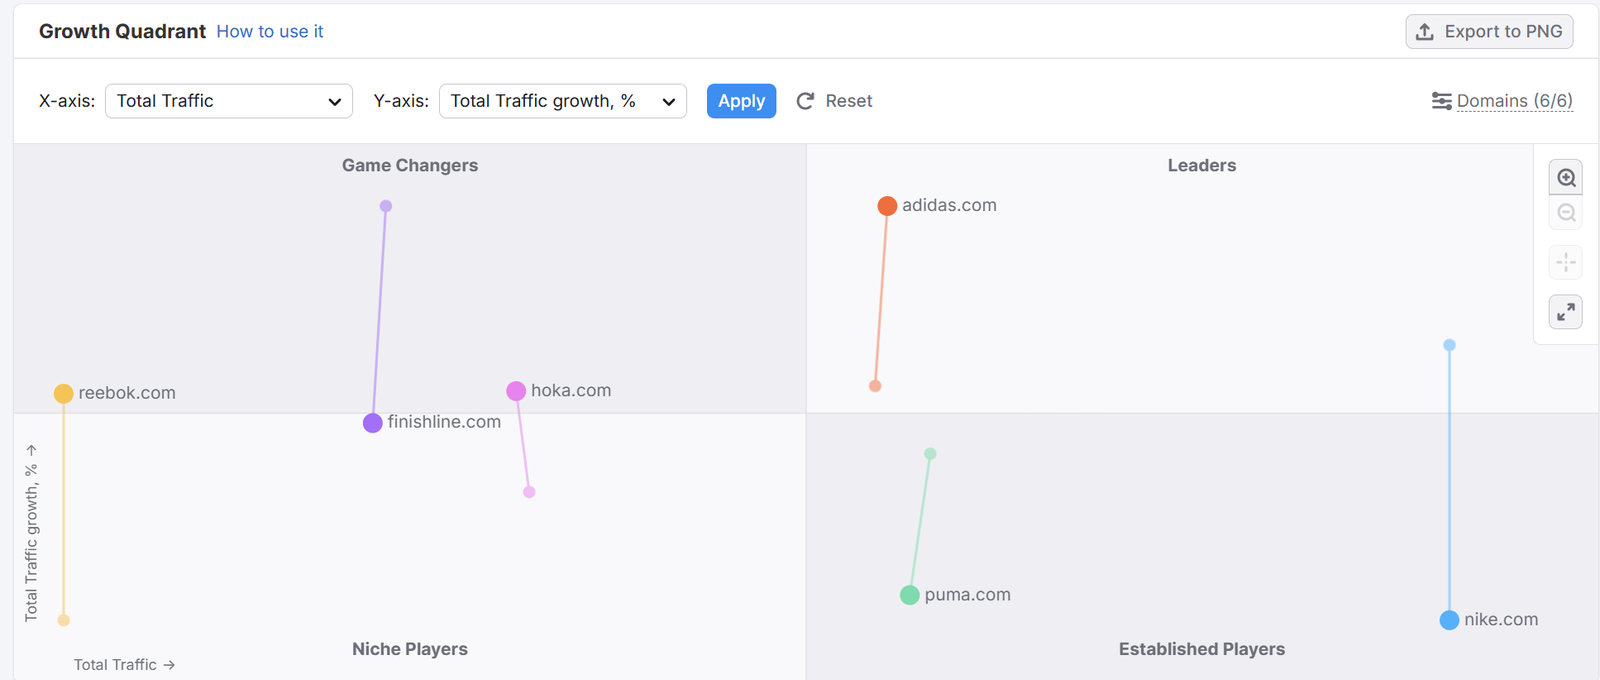The height and width of the screenshot is (680, 1600).
Task: Click the Export to PNG button
Action: click(x=1489, y=31)
